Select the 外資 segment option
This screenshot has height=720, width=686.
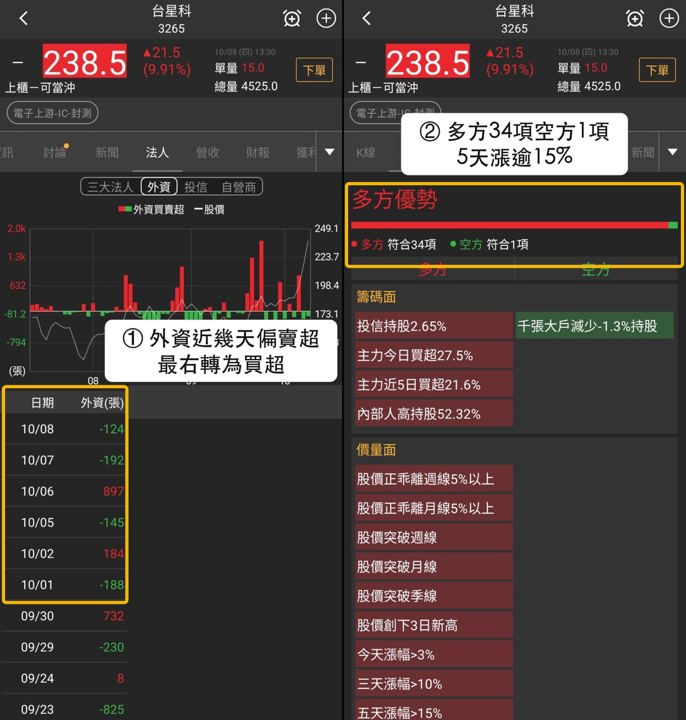(x=159, y=187)
